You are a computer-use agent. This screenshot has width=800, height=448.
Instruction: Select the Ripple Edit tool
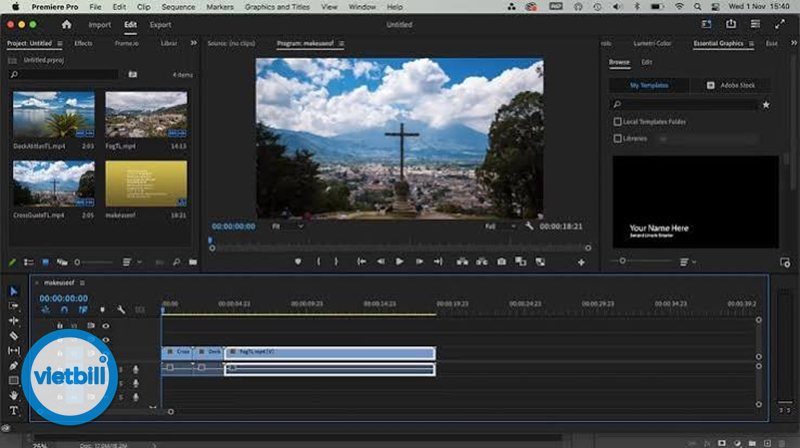(x=14, y=320)
